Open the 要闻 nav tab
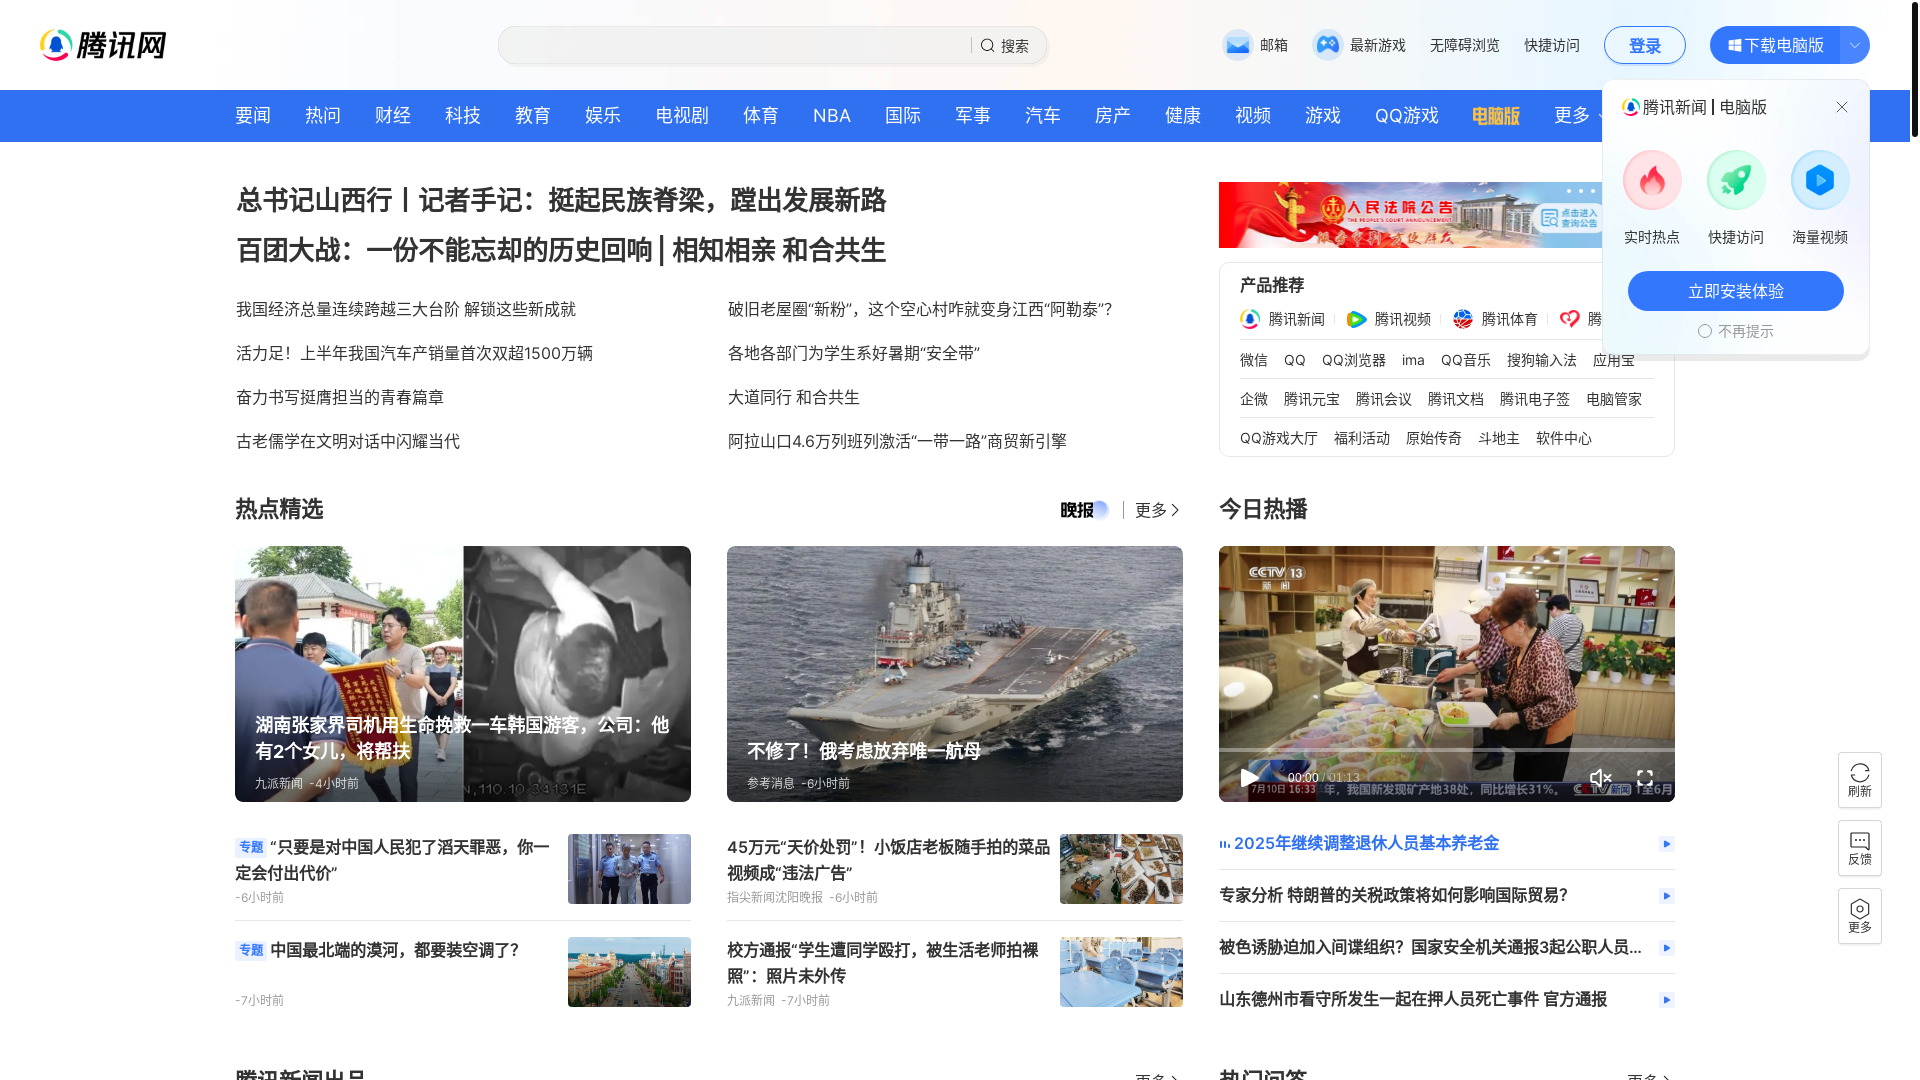This screenshot has width=1920, height=1080. click(x=253, y=115)
